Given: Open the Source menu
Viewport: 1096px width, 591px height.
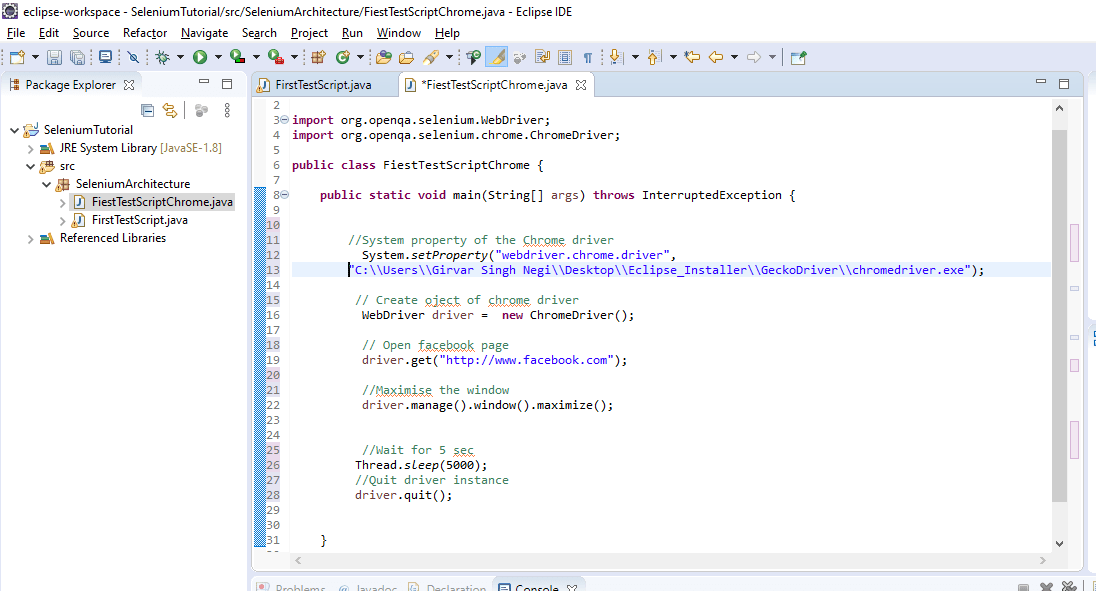Looking at the screenshot, I should pos(91,33).
